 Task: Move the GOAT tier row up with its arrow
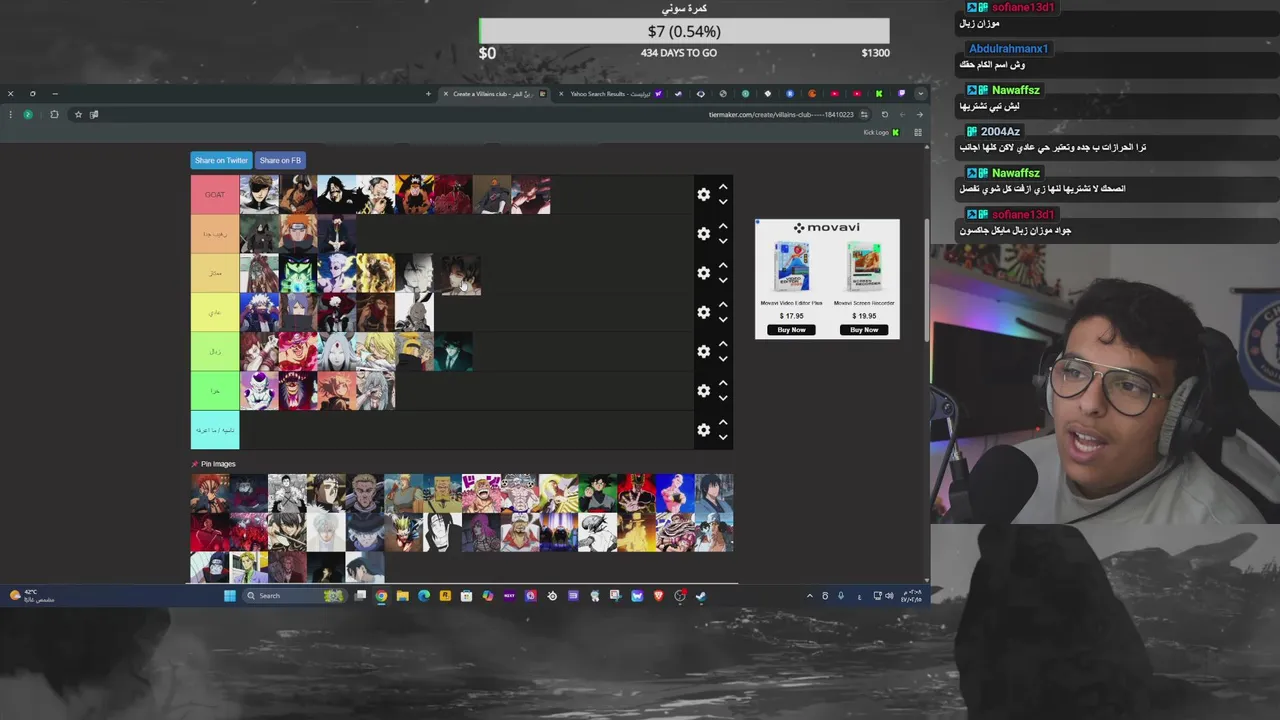[x=723, y=187]
